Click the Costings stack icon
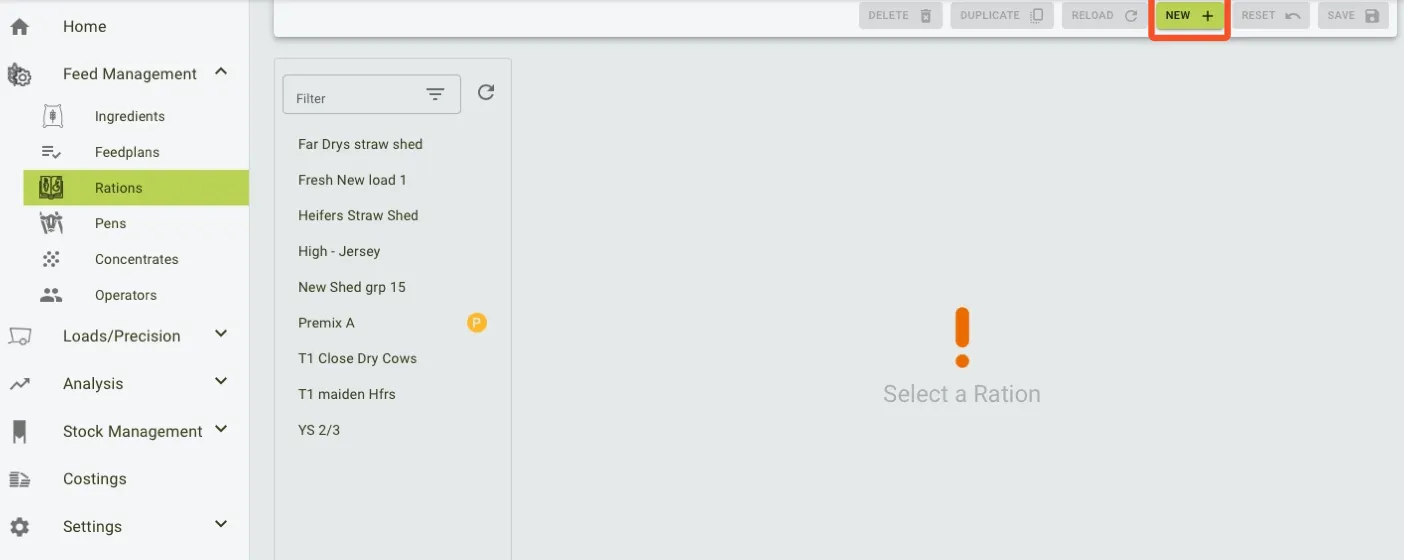This screenshot has width=1404, height=560. [x=19, y=479]
